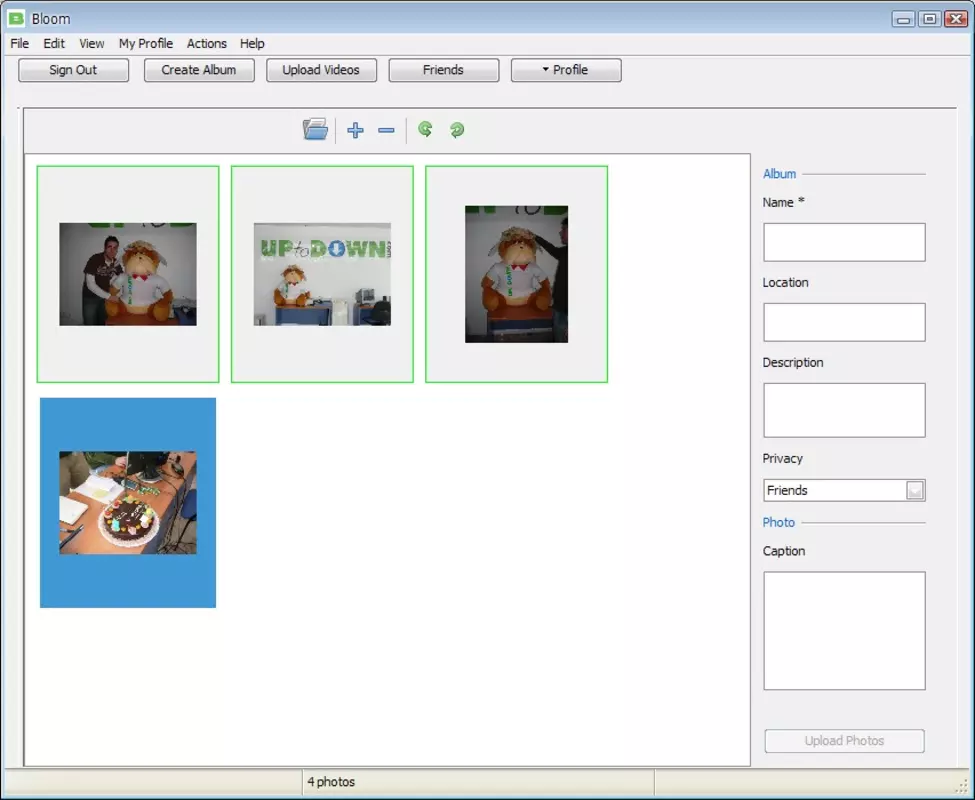
Task: Open the Privacy combo box set to Friends
Action: [x=844, y=490]
